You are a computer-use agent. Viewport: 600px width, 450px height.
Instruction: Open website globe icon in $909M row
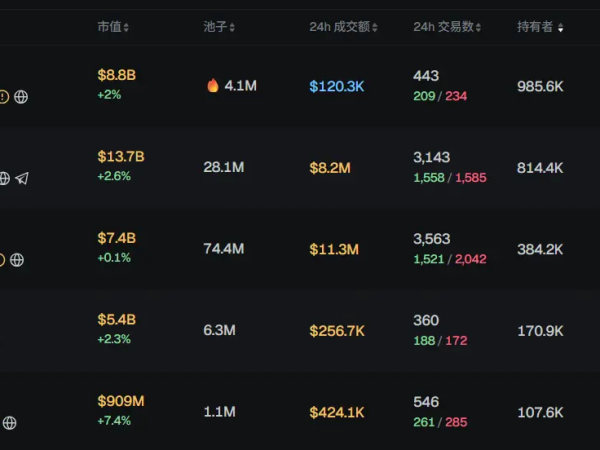click(10, 423)
